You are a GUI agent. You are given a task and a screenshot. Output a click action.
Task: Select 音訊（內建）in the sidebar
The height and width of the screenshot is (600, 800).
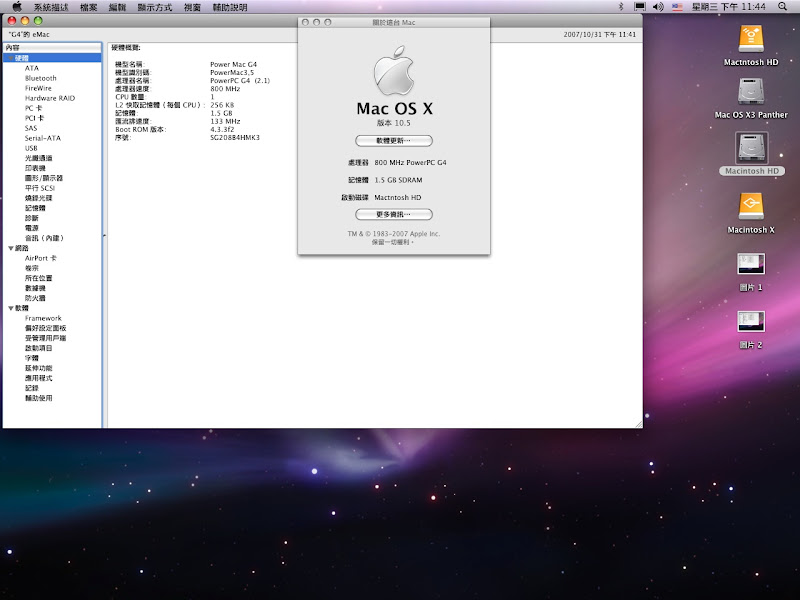(x=44, y=238)
